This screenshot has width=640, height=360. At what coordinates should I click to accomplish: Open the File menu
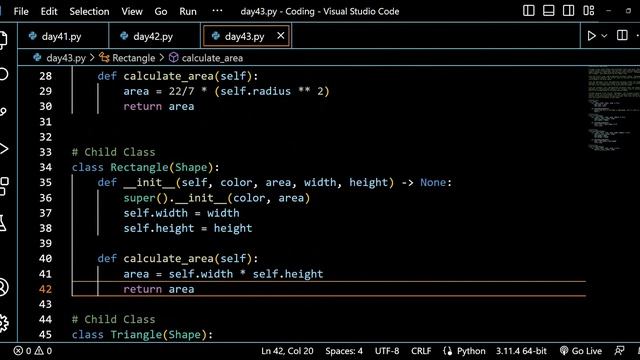coord(21,11)
